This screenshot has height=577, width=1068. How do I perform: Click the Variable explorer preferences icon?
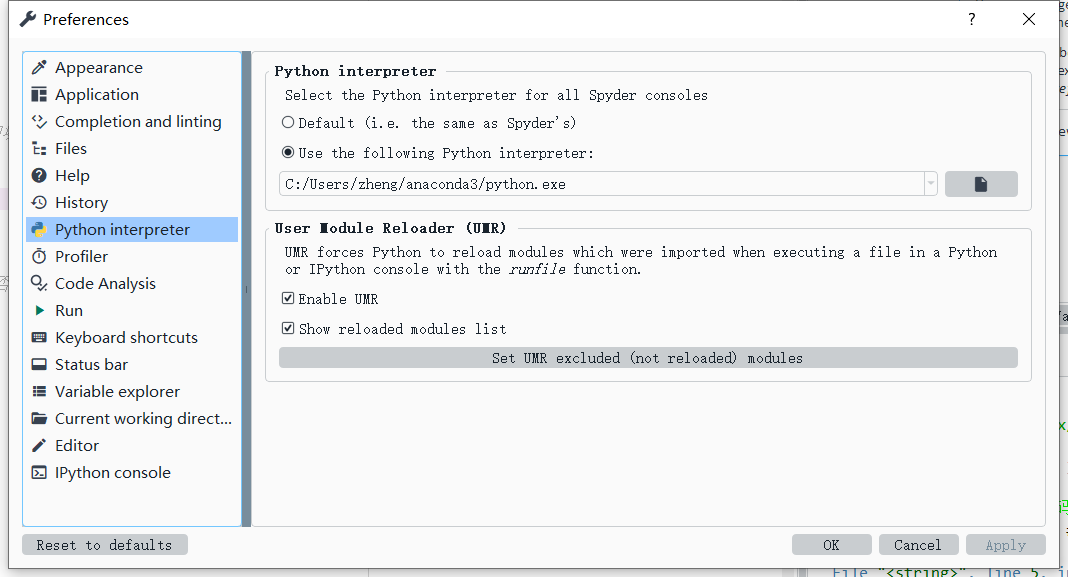point(40,391)
